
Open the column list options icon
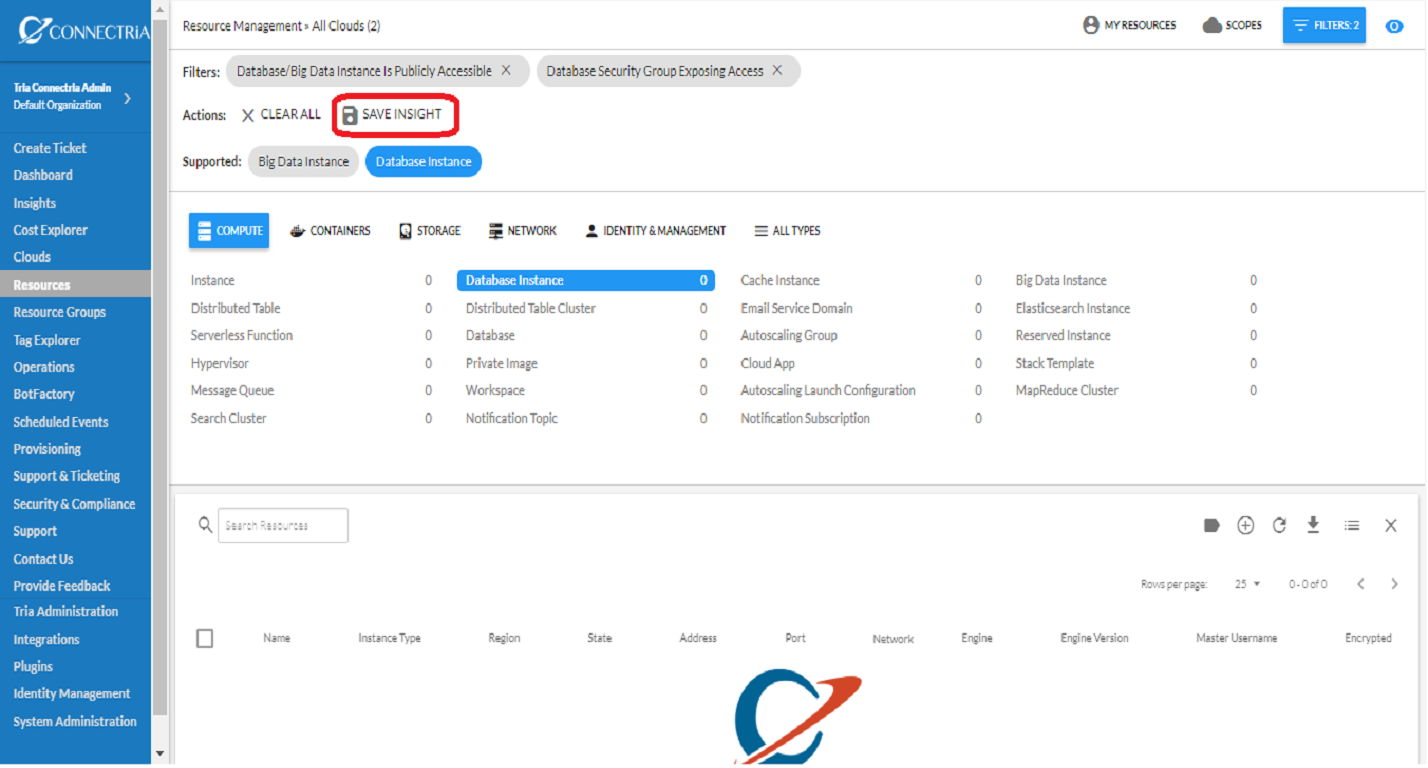pyautogui.click(x=1352, y=525)
